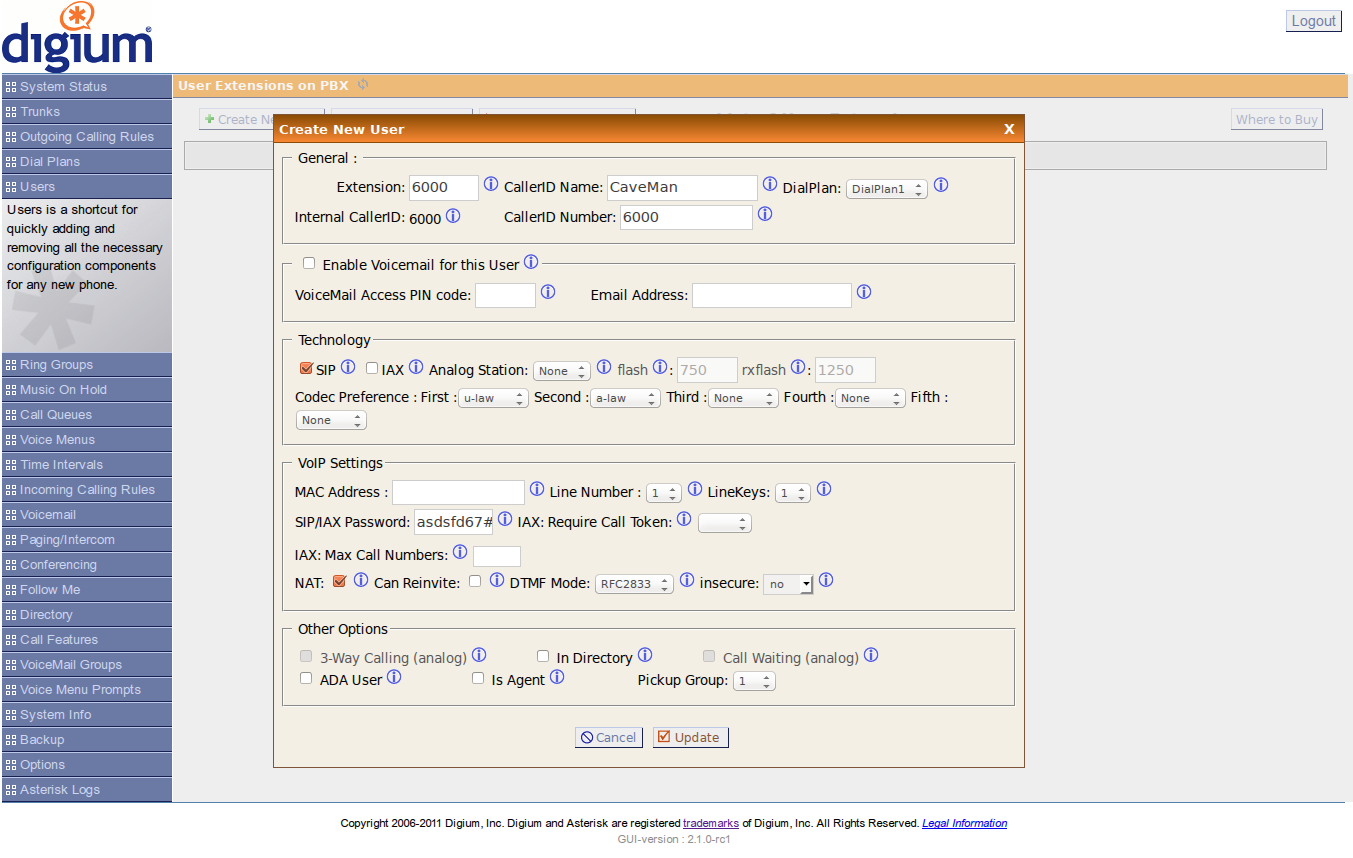Open Ring Groups in the sidebar

coord(86,365)
